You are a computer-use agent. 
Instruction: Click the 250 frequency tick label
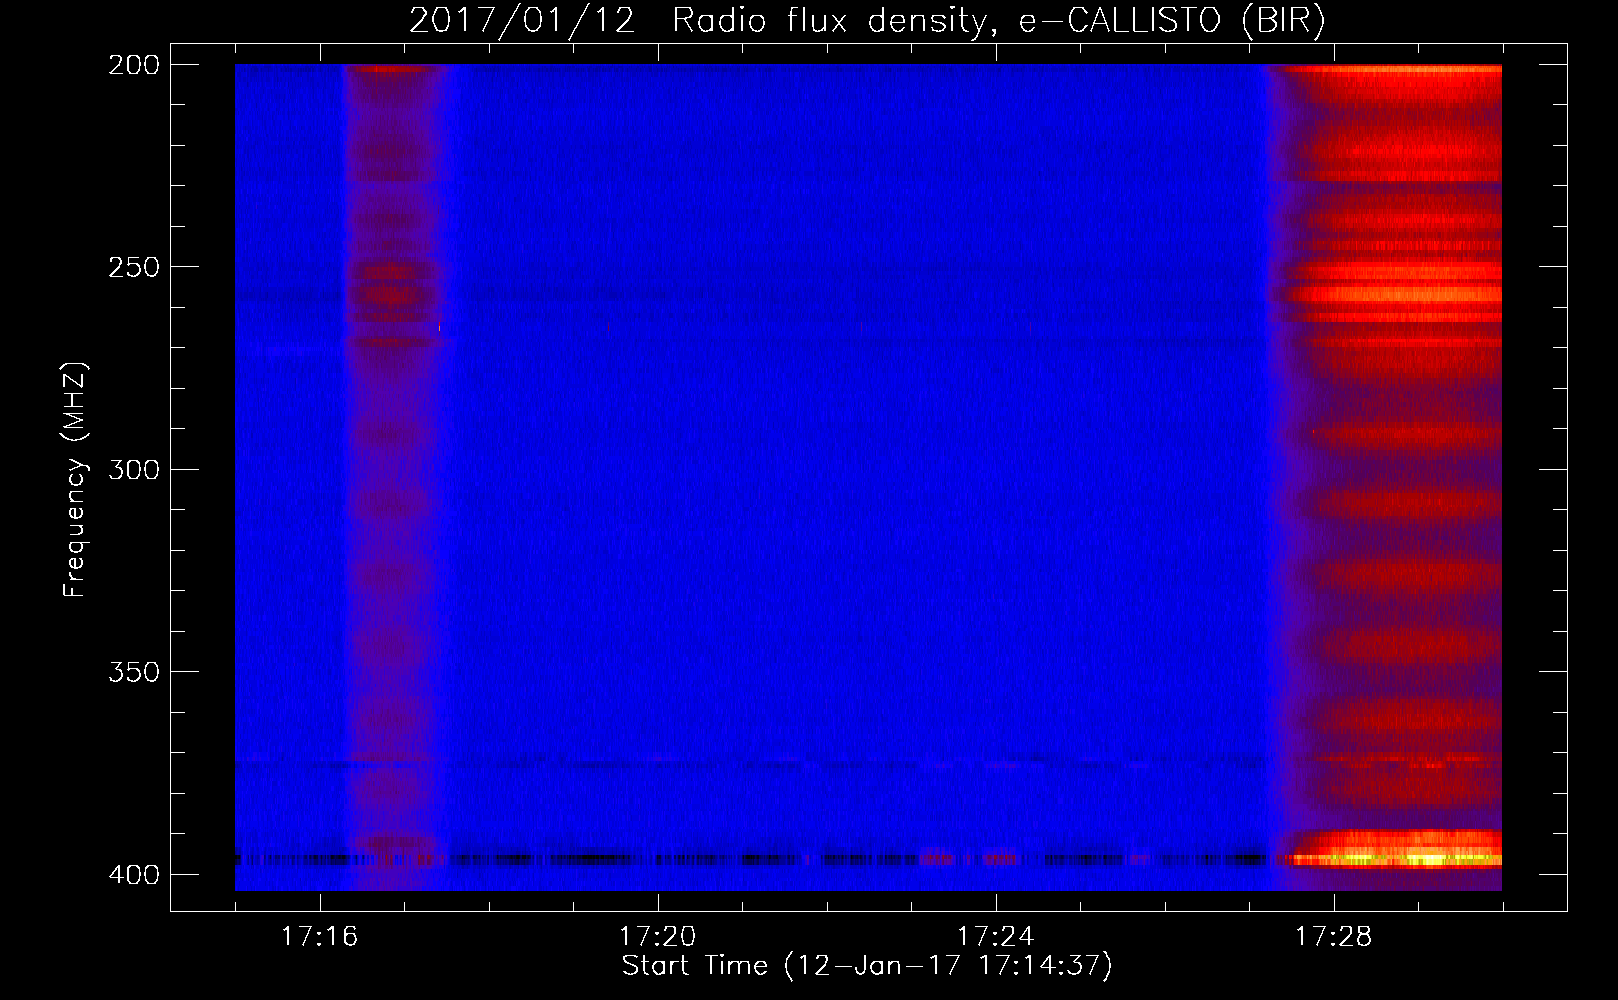click(133, 267)
